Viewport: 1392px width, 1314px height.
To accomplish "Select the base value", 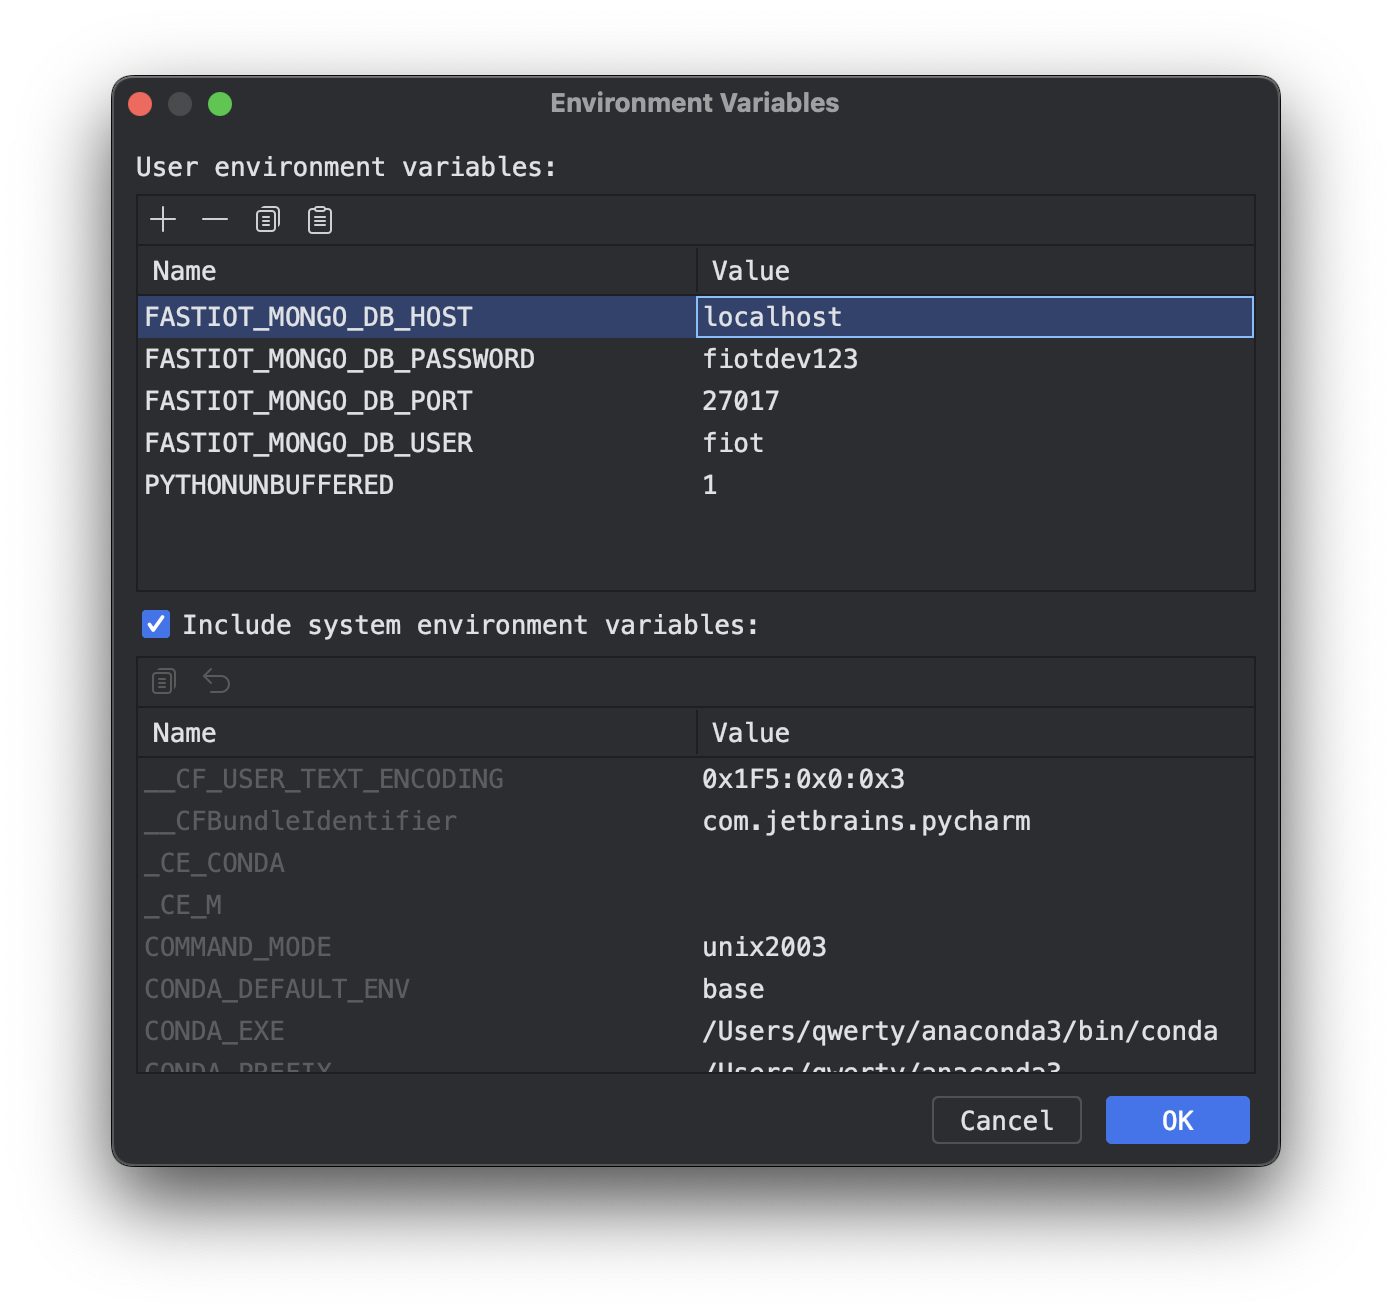I will [733, 989].
